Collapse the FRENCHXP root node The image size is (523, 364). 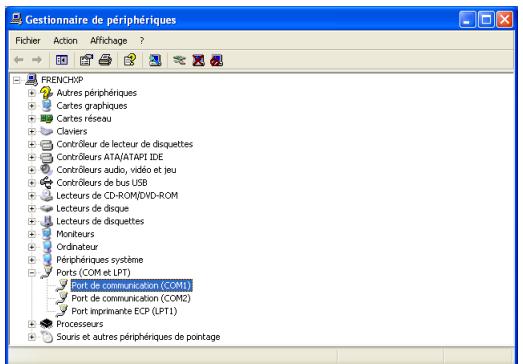16,80
